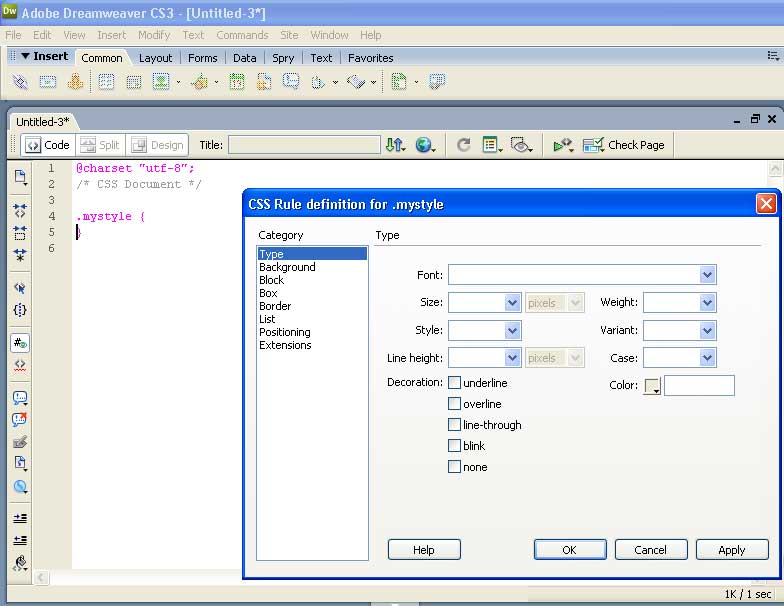The width and height of the screenshot is (784, 606).
Task: Click the OK button
Action: (570, 550)
